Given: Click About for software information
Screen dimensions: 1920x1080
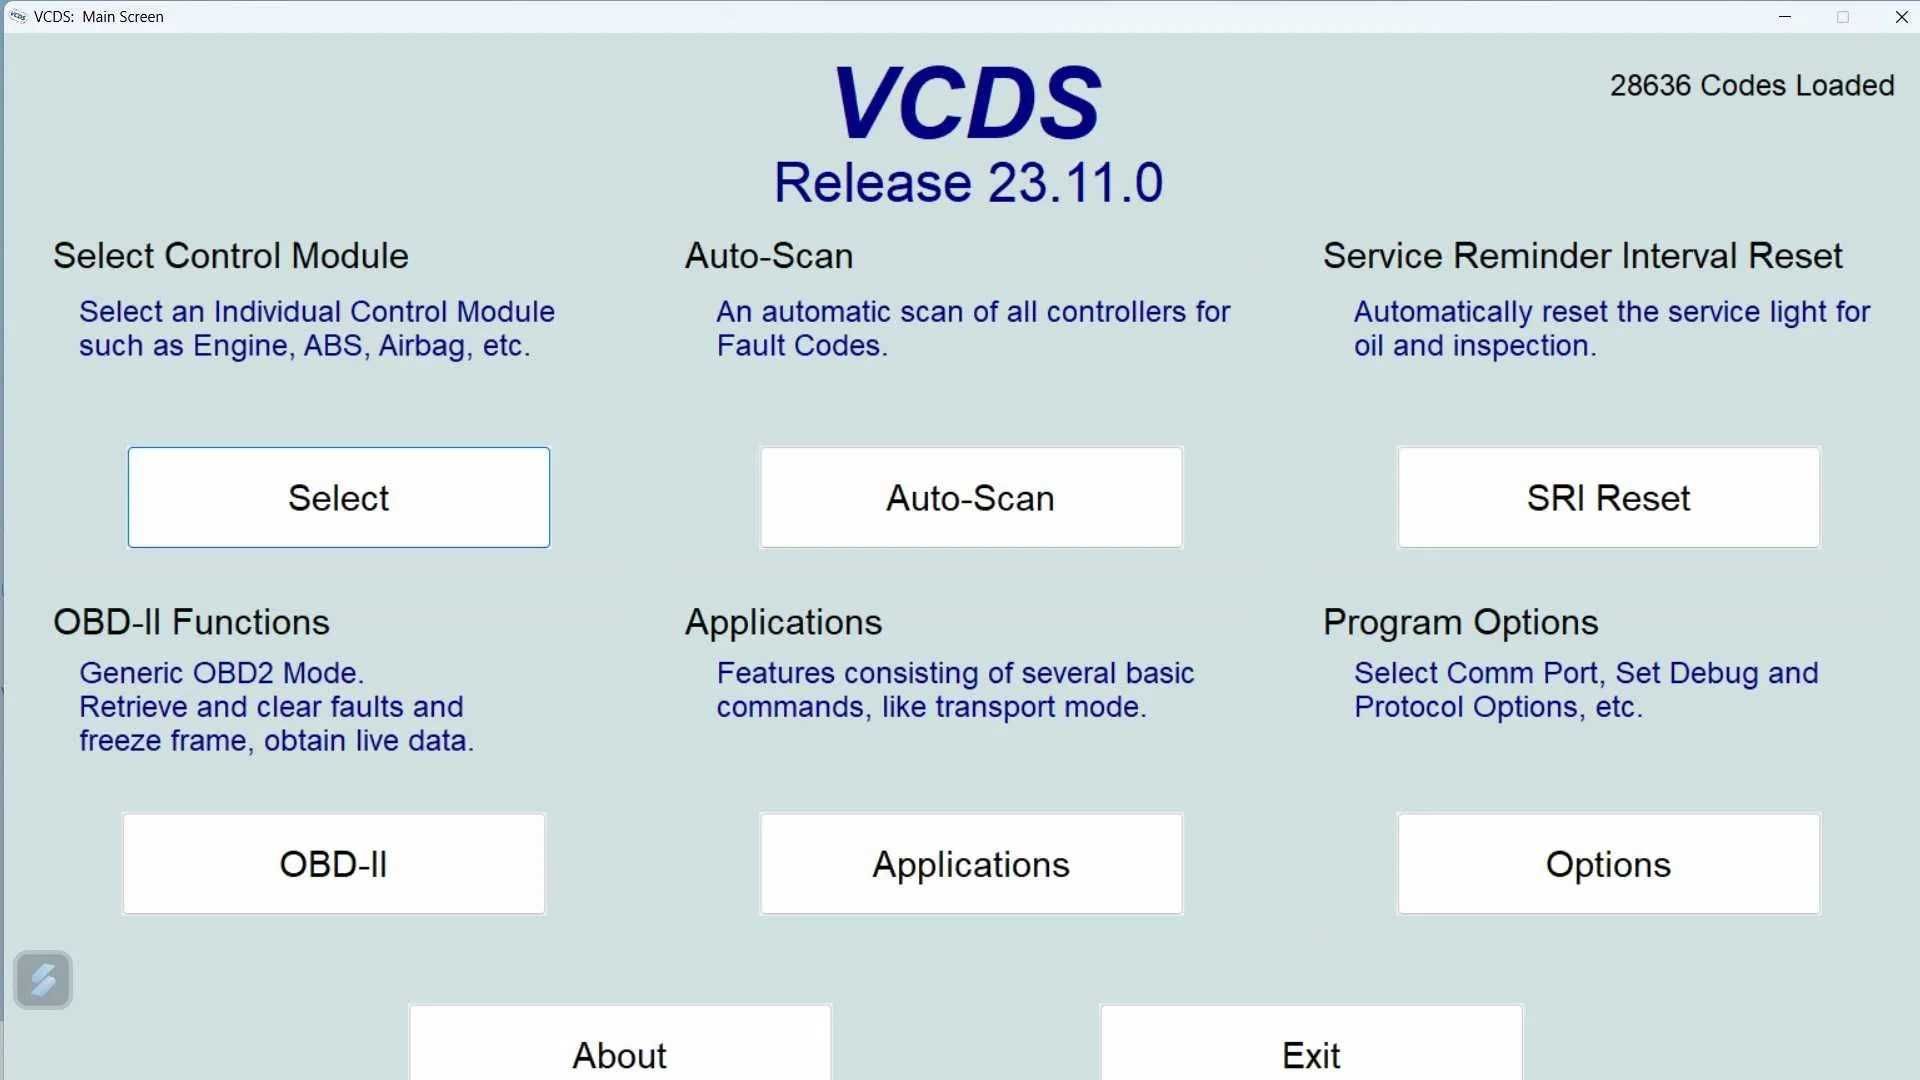Looking at the screenshot, I should tap(618, 1055).
